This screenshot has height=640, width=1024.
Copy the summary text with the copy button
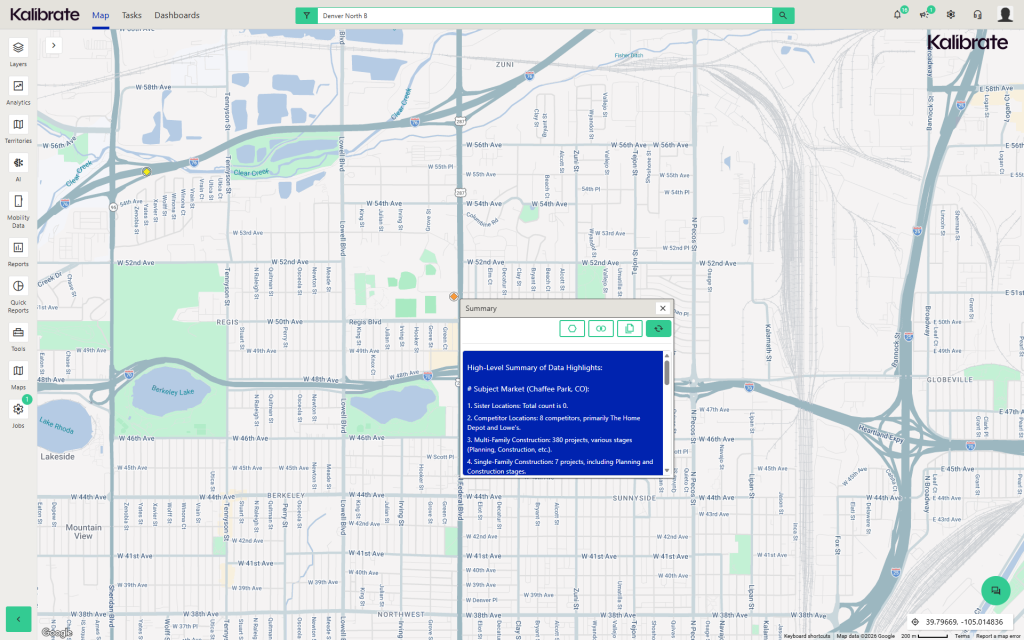[x=629, y=328]
